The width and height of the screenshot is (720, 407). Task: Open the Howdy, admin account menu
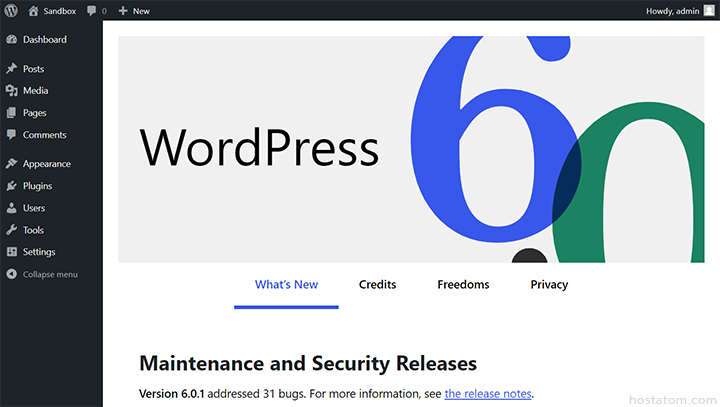tap(675, 10)
